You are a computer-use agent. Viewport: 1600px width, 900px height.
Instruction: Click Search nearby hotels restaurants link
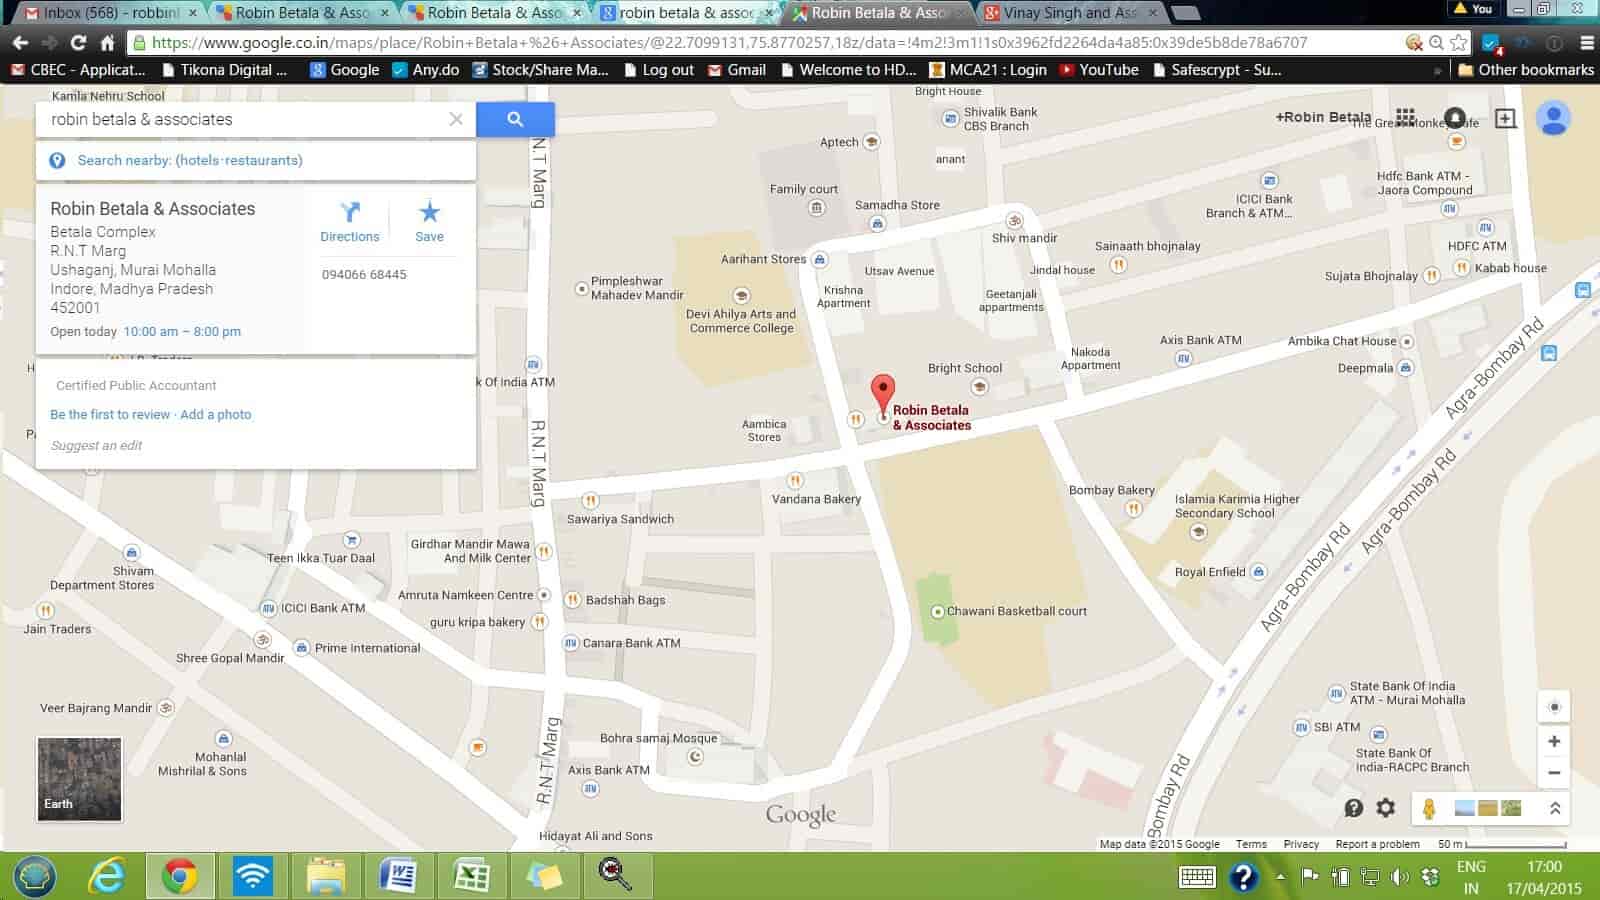[190, 160]
